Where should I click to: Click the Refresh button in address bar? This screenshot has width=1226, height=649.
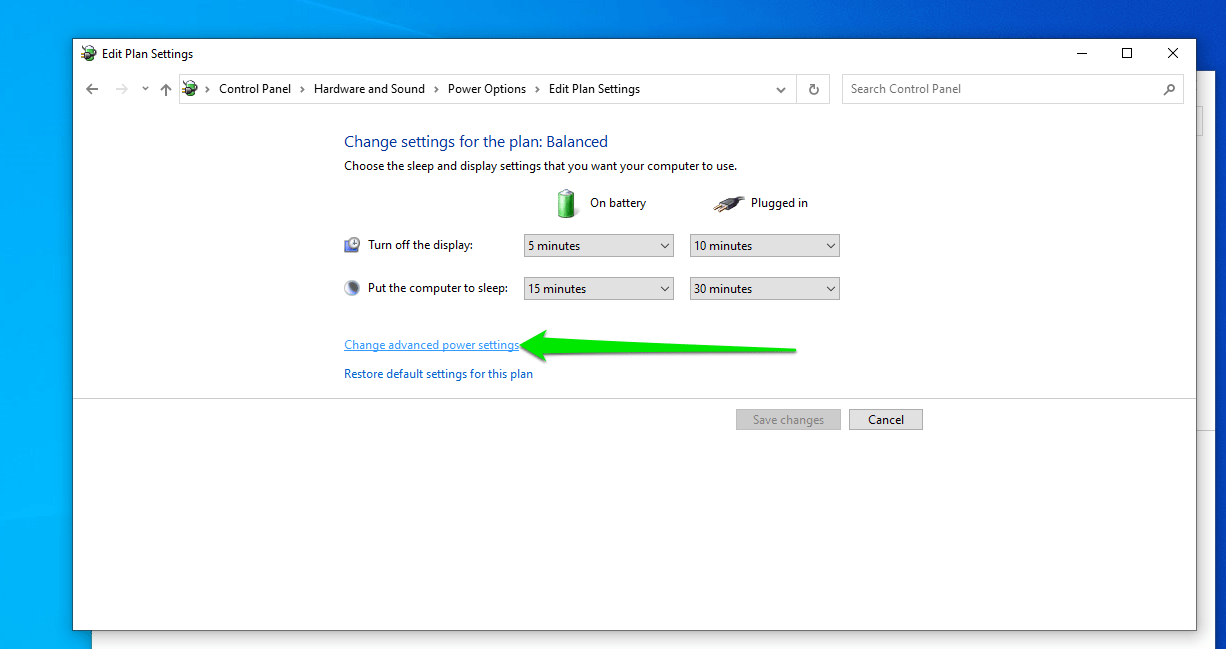coord(813,89)
